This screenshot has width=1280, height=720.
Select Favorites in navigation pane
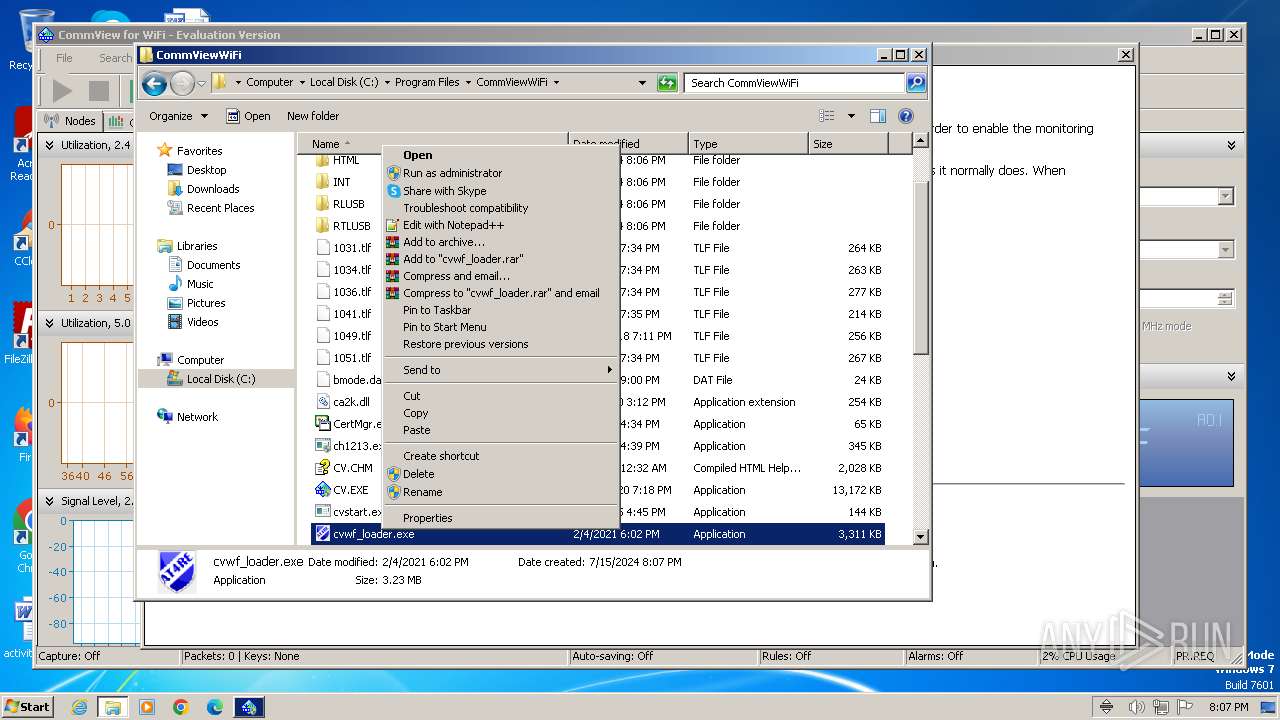(199, 151)
